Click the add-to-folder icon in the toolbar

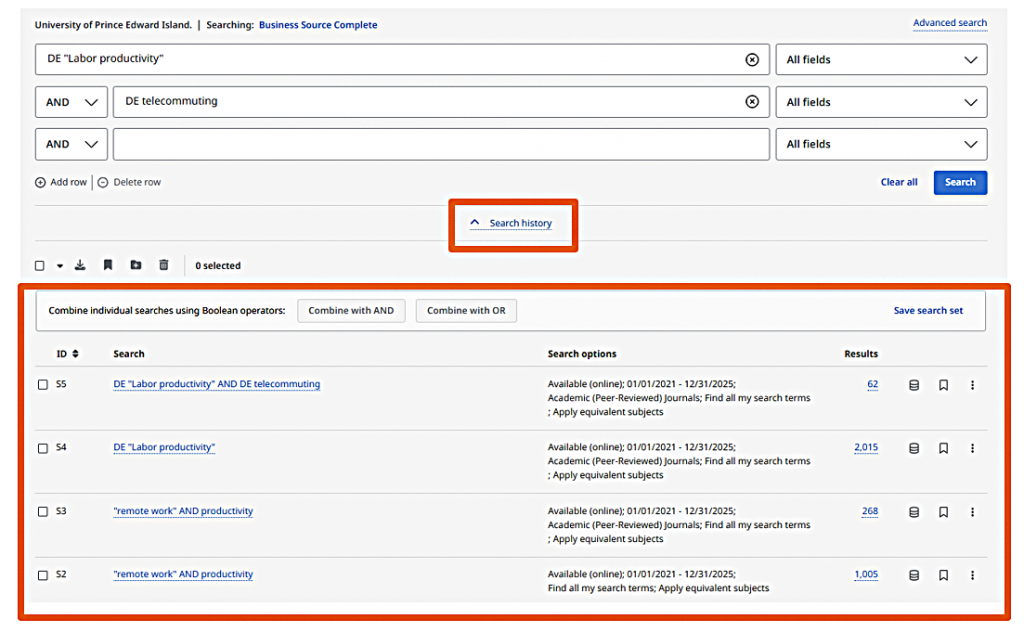[136, 265]
